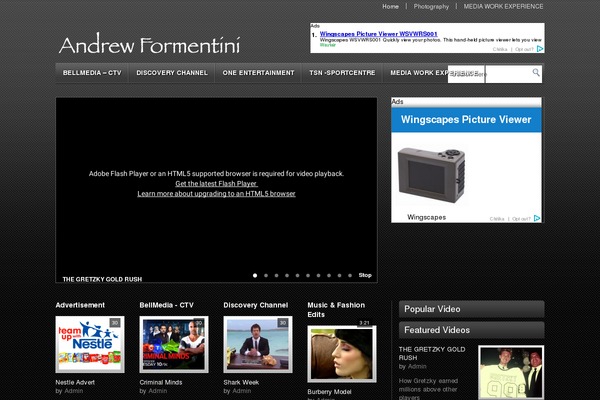Viewport: 600px width, 400px height.
Task: Expand the Popular Video panel
Action: click(471, 309)
